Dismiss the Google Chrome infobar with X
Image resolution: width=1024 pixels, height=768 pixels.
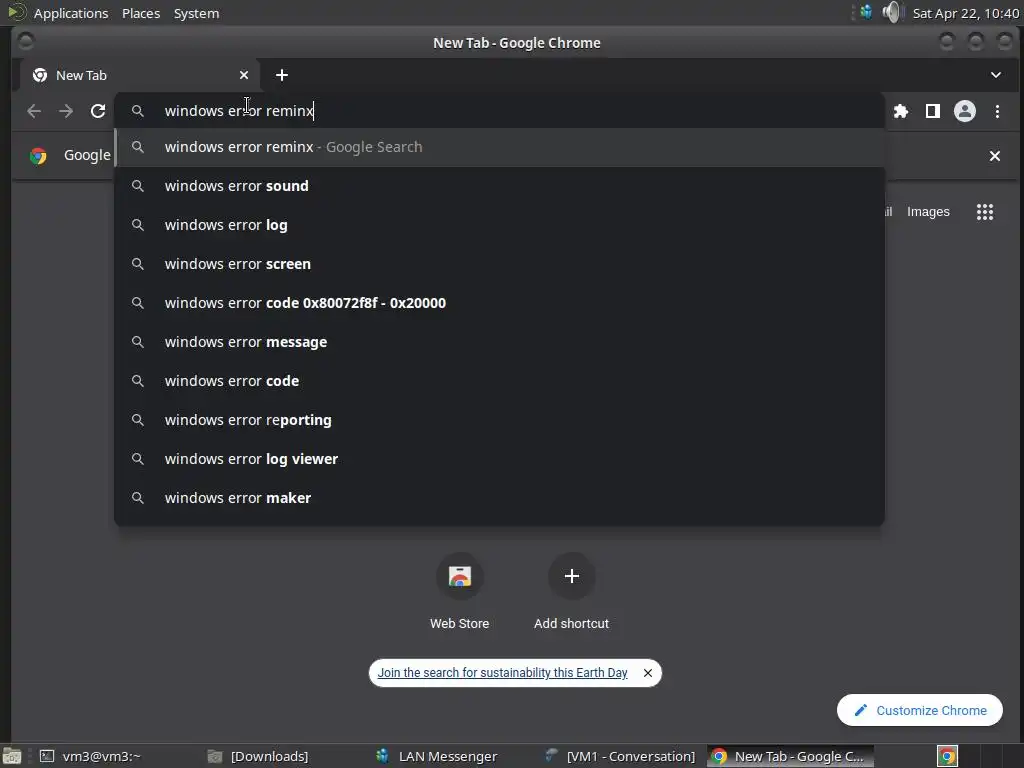coord(995,156)
